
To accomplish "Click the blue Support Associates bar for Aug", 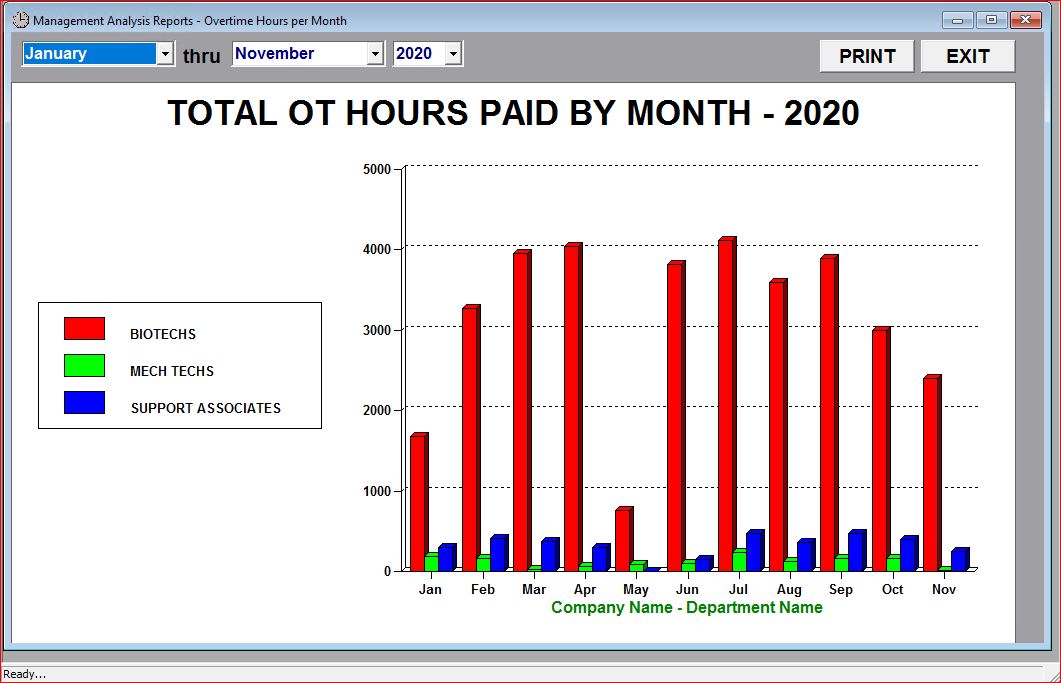I will [805, 556].
